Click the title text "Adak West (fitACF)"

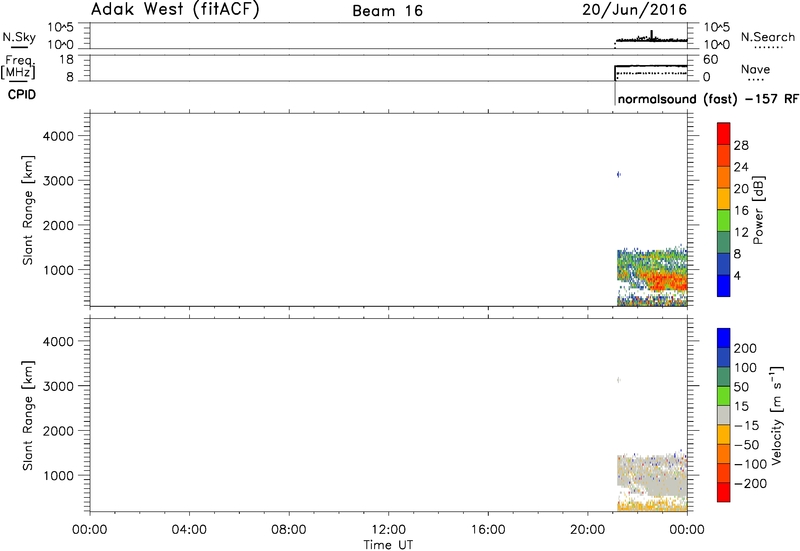175,10
